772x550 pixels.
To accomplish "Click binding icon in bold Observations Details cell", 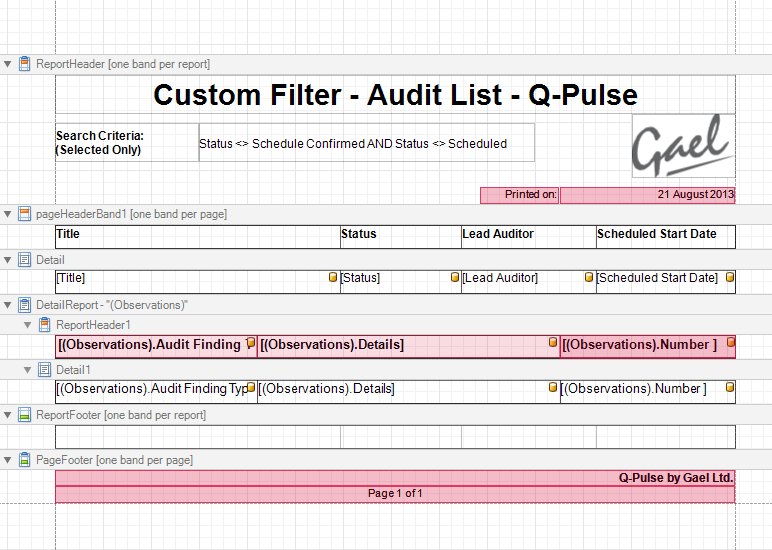I will click(553, 342).
